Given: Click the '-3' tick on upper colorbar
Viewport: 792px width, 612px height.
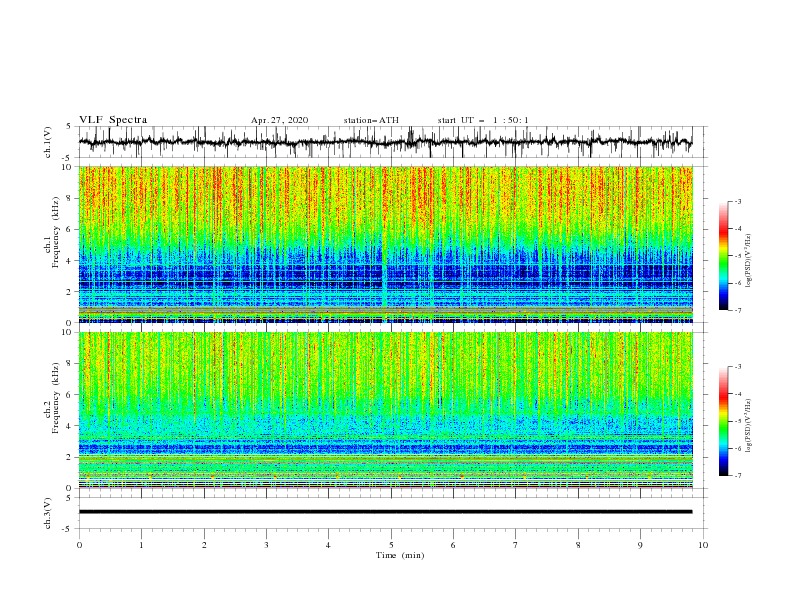Looking at the screenshot, I should pyautogui.click(x=737, y=201).
